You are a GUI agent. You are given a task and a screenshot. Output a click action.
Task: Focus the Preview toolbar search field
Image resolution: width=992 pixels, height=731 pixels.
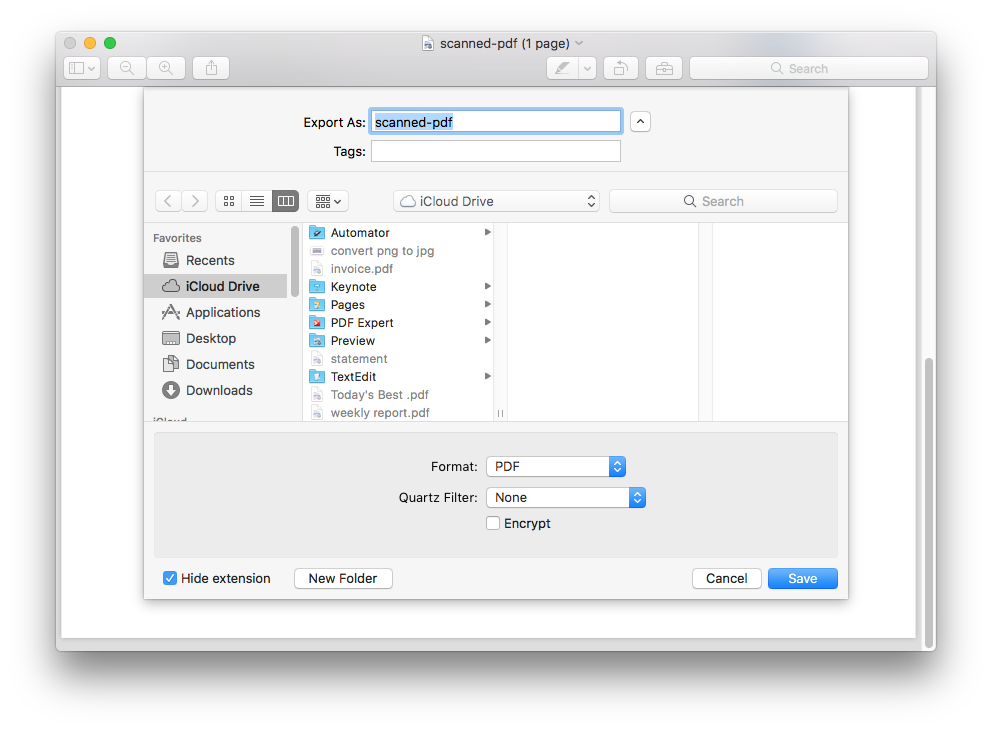[x=809, y=68]
